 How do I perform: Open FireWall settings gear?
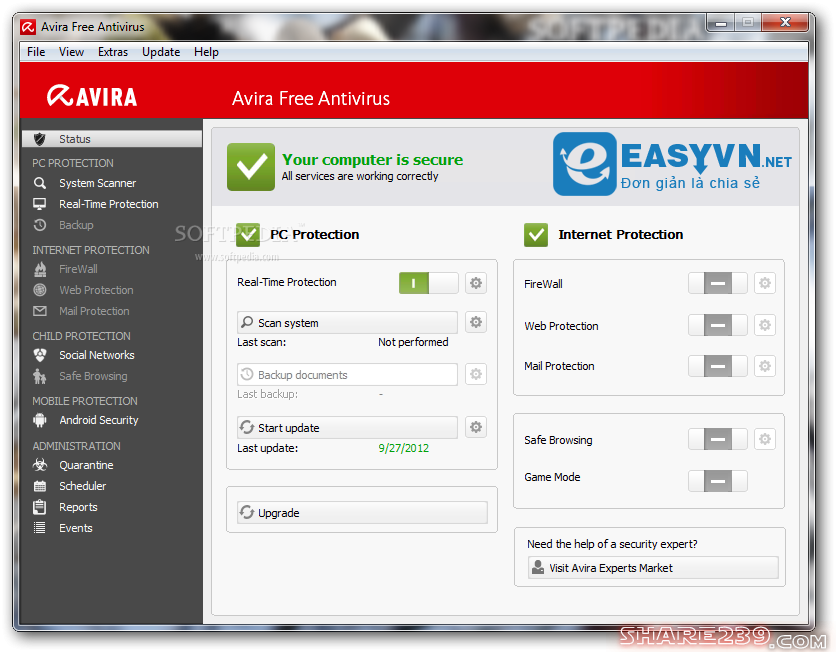pyautogui.click(x=765, y=283)
